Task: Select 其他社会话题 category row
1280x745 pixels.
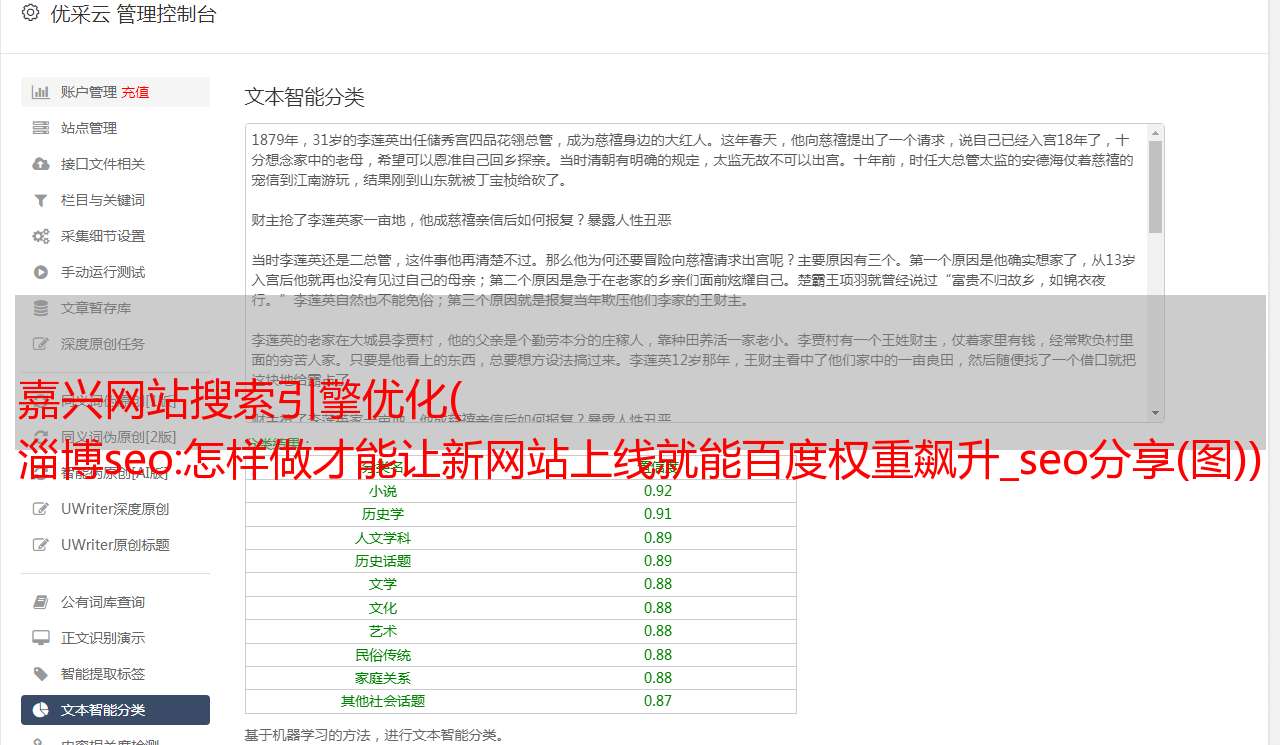Action: pyautogui.click(x=383, y=701)
